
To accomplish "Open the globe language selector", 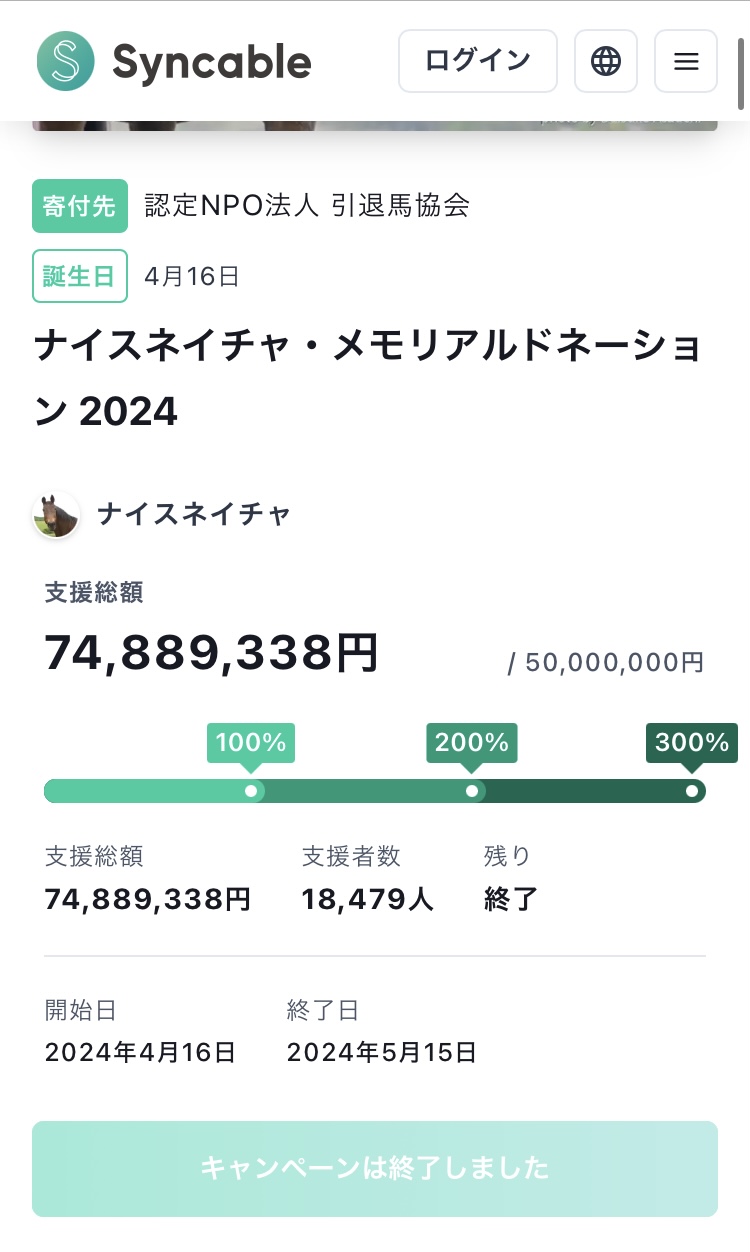I will pyautogui.click(x=605, y=61).
